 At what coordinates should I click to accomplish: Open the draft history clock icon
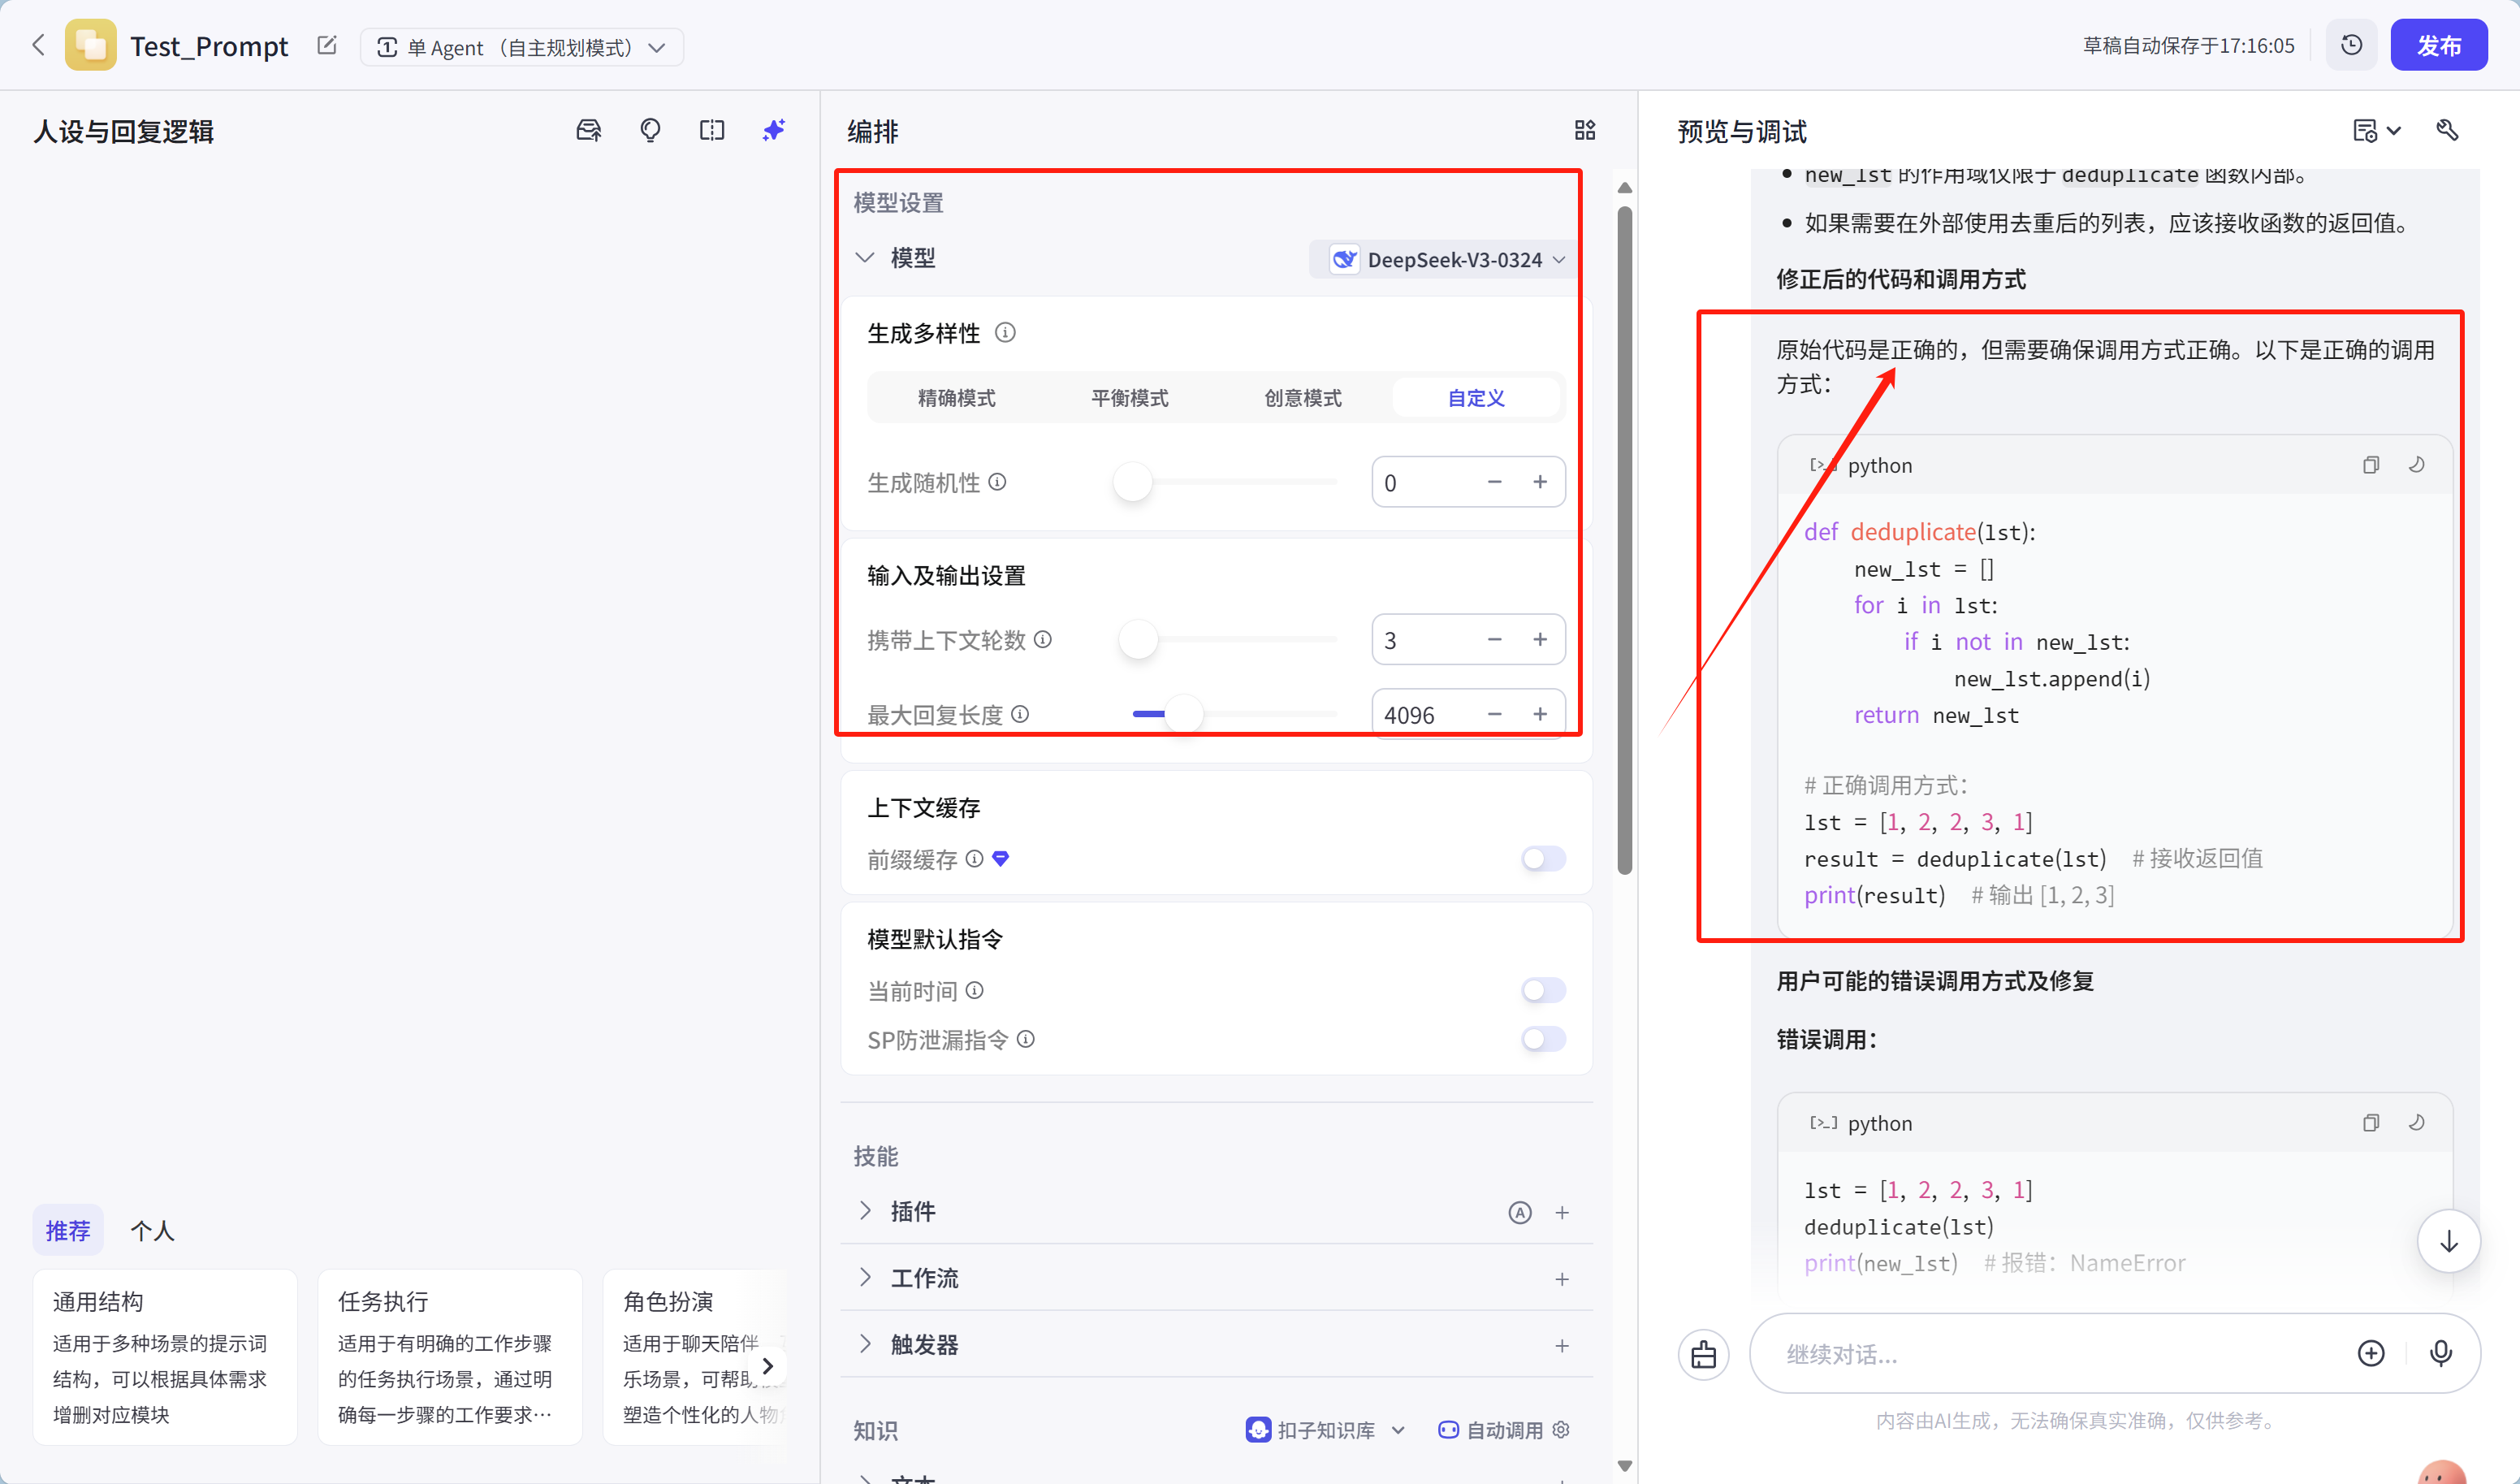2351,46
